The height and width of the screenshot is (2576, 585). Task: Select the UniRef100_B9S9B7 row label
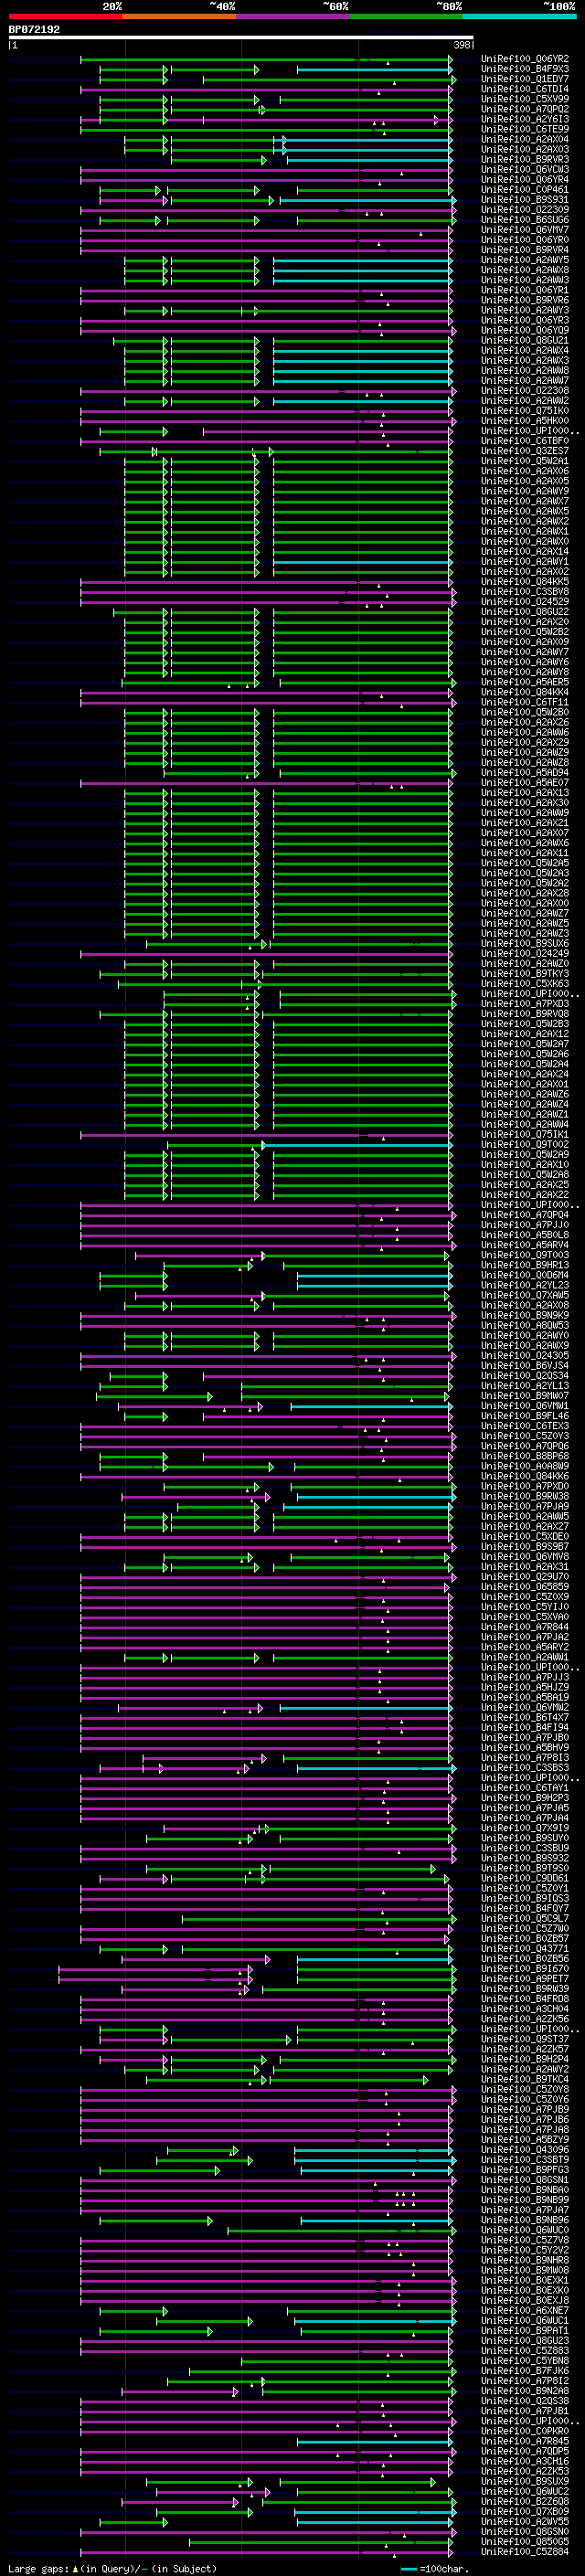pos(525,1547)
